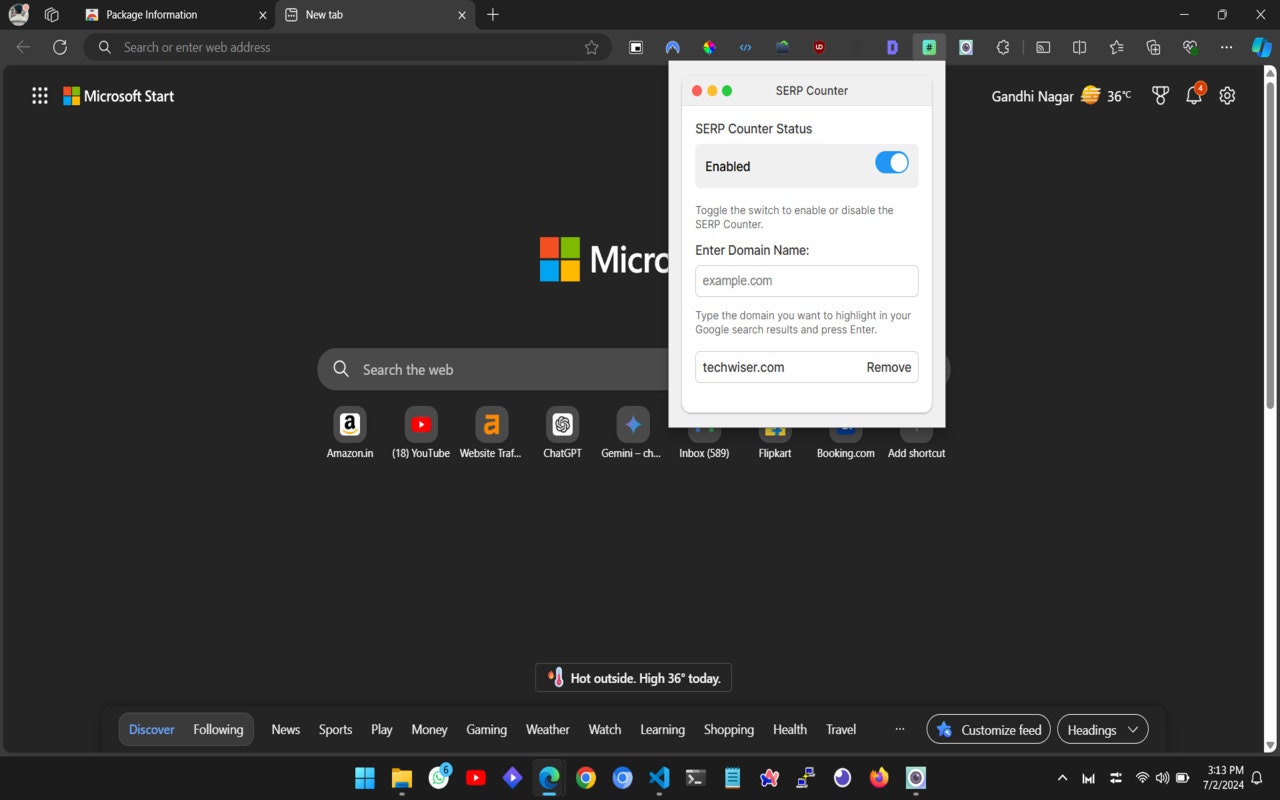This screenshot has height=800, width=1280.
Task: Open the Hot outside weather alert
Action: (634, 678)
